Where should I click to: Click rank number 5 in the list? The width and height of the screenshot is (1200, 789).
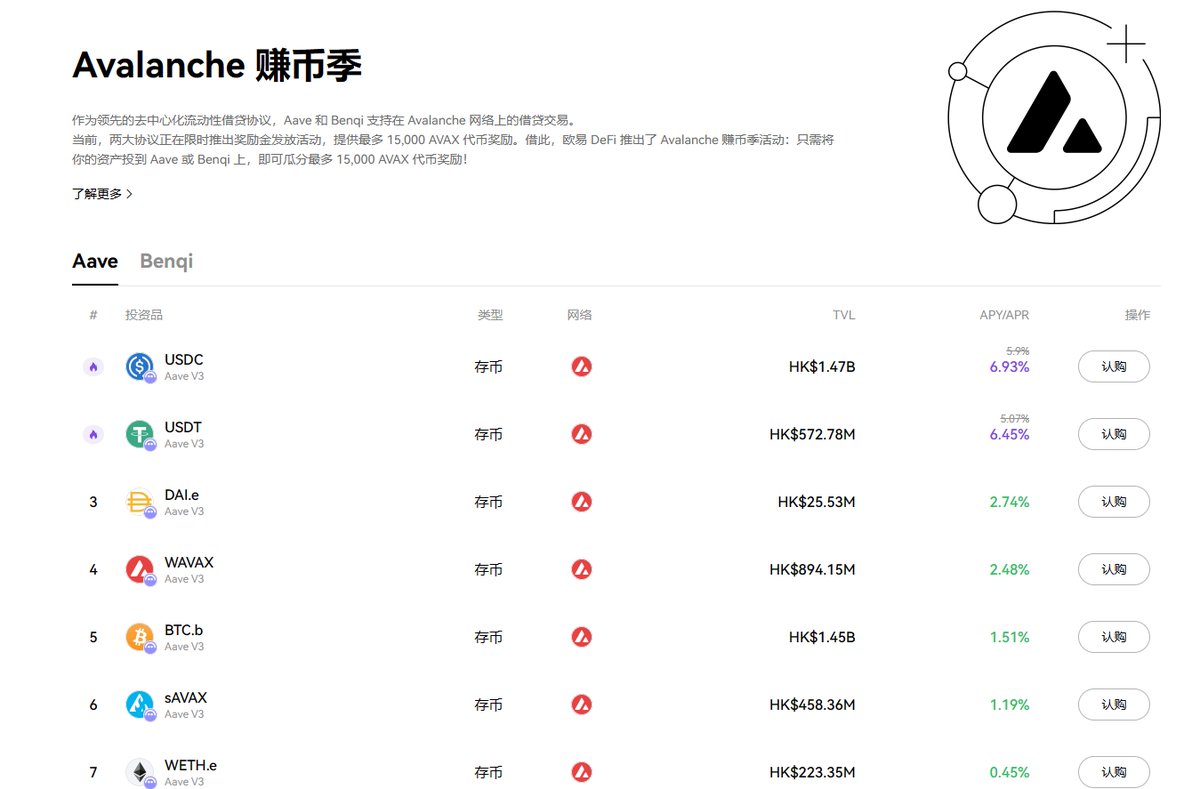(93, 637)
